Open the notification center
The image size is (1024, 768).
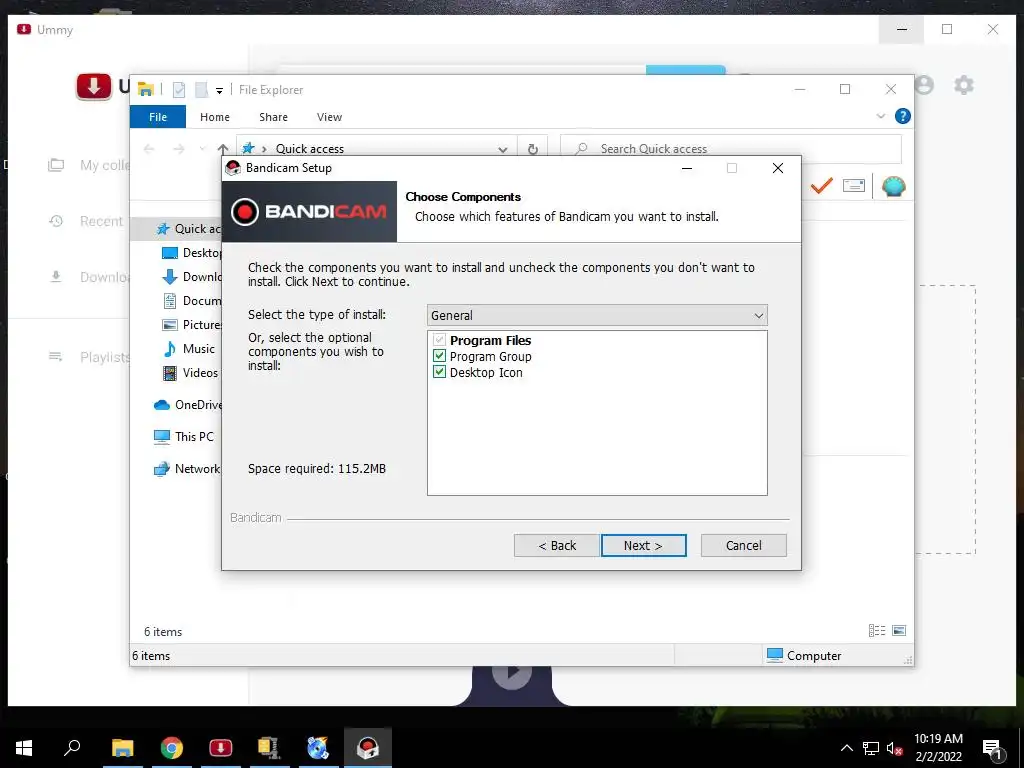pos(992,748)
